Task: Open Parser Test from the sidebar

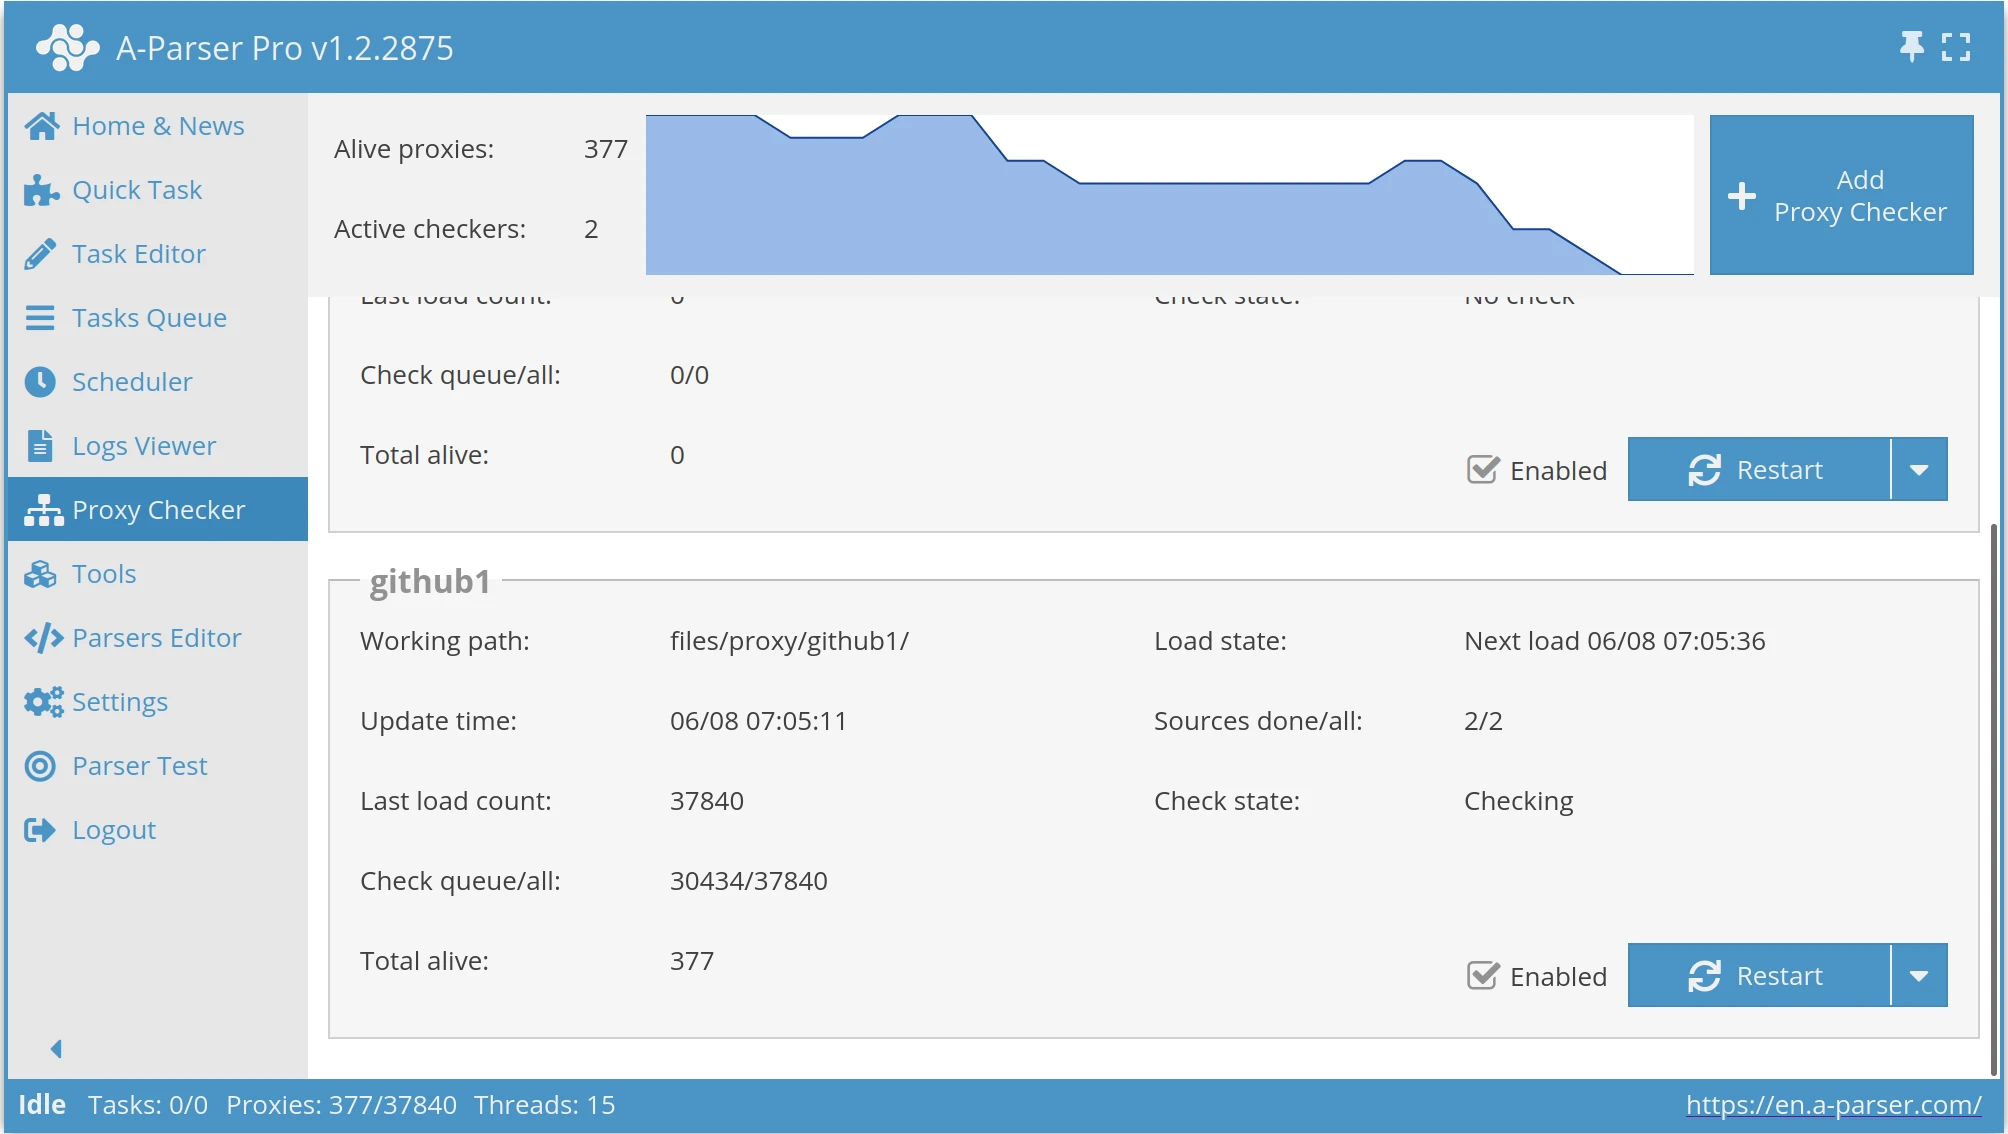Action: (40, 765)
